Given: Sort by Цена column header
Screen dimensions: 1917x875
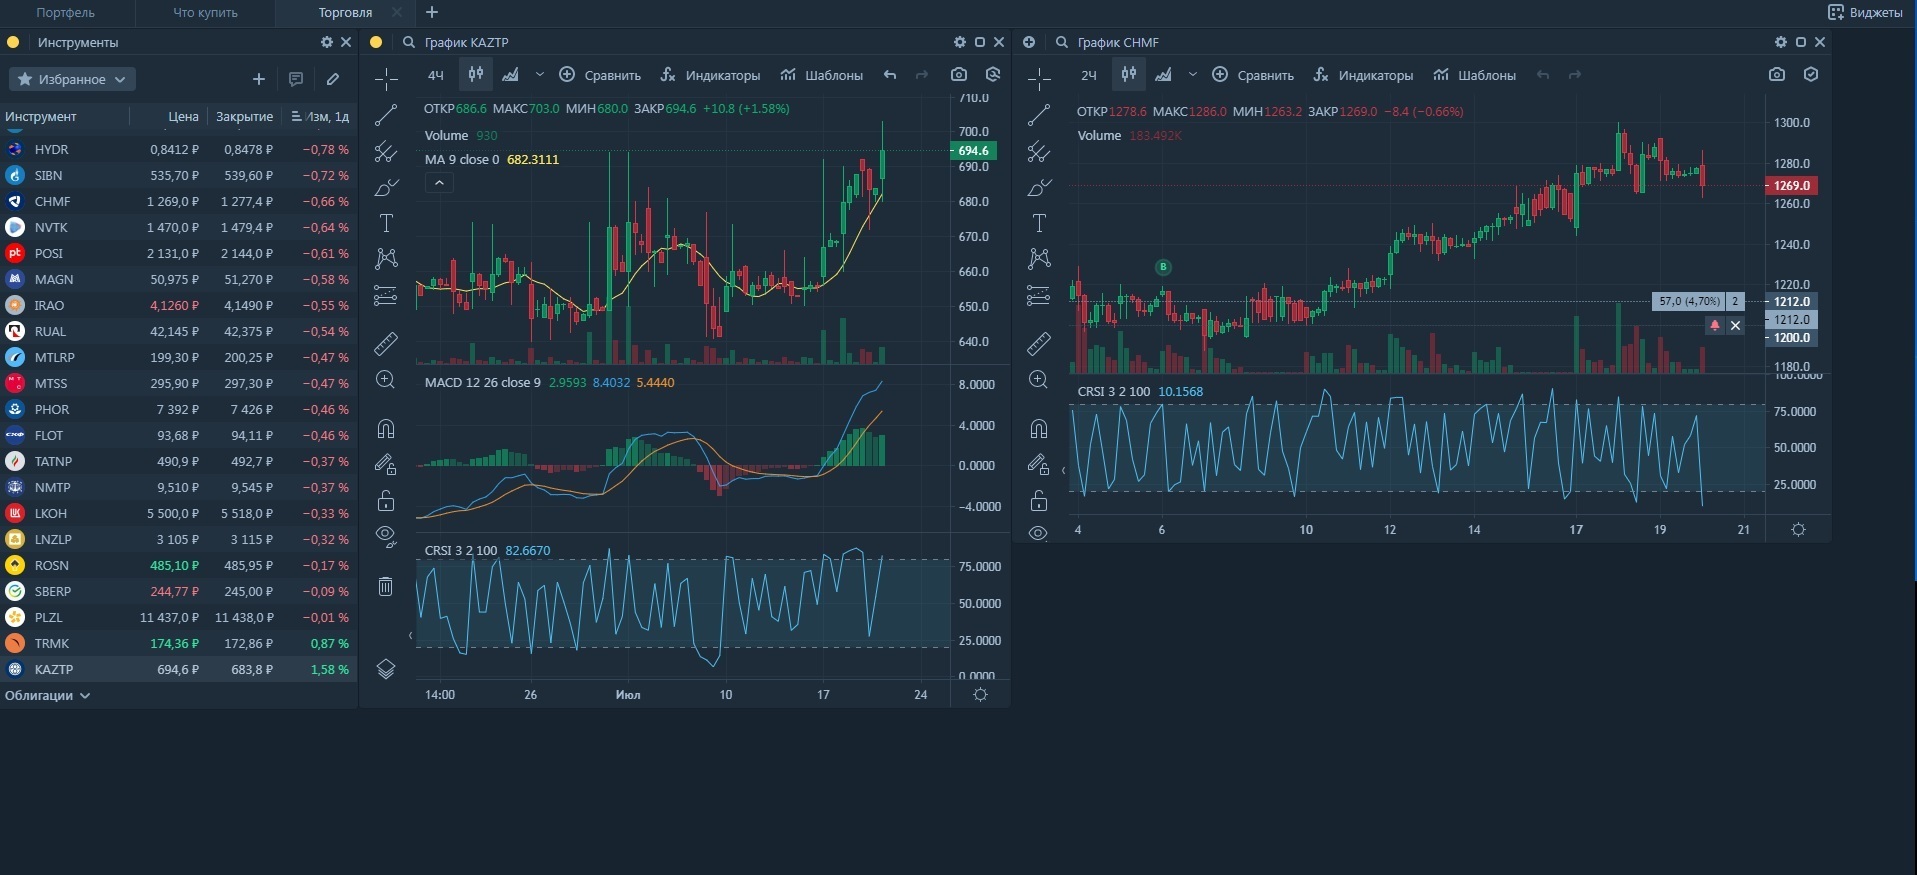Looking at the screenshot, I should 183,117.
